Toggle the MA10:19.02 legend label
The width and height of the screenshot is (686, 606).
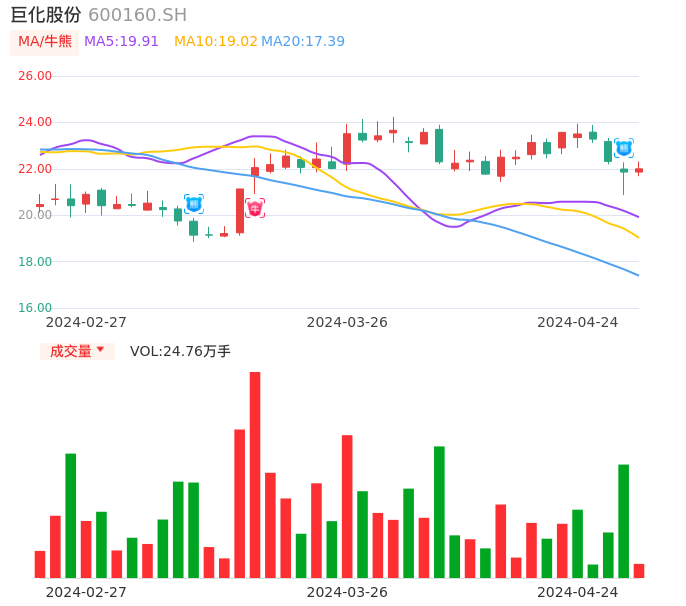coord(215,42)
